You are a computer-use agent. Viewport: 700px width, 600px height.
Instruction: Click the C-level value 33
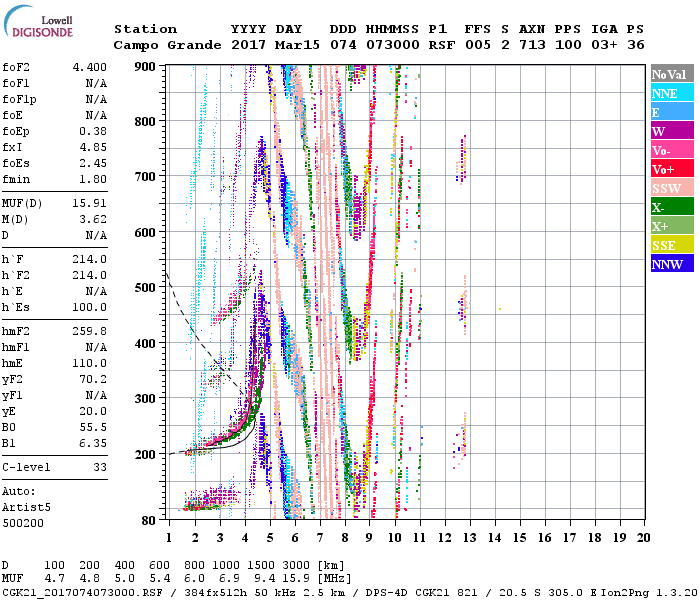100,467
